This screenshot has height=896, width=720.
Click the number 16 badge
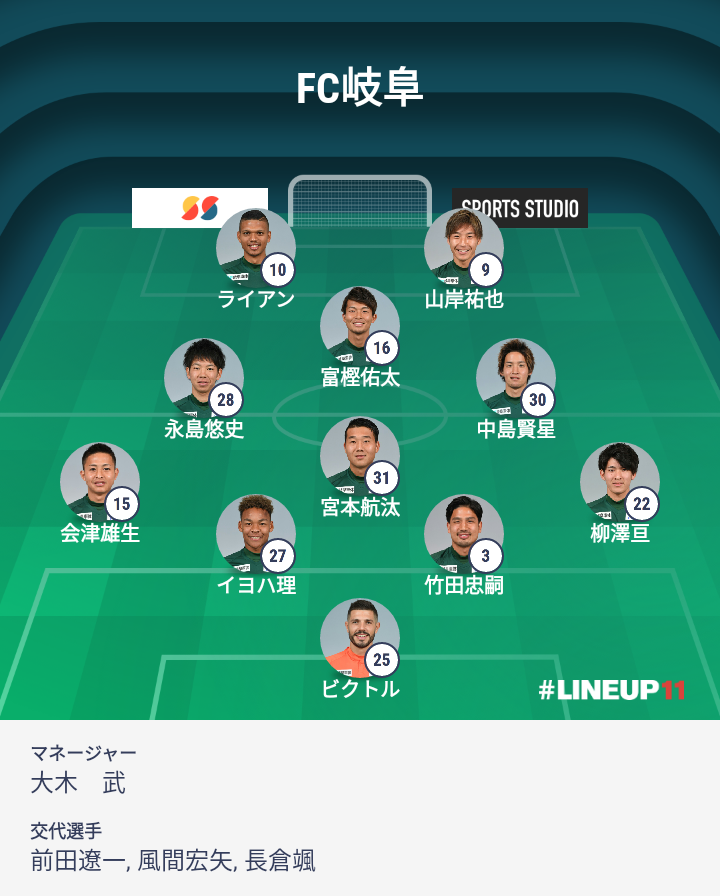pyautogui.click(x=382, y=347)
